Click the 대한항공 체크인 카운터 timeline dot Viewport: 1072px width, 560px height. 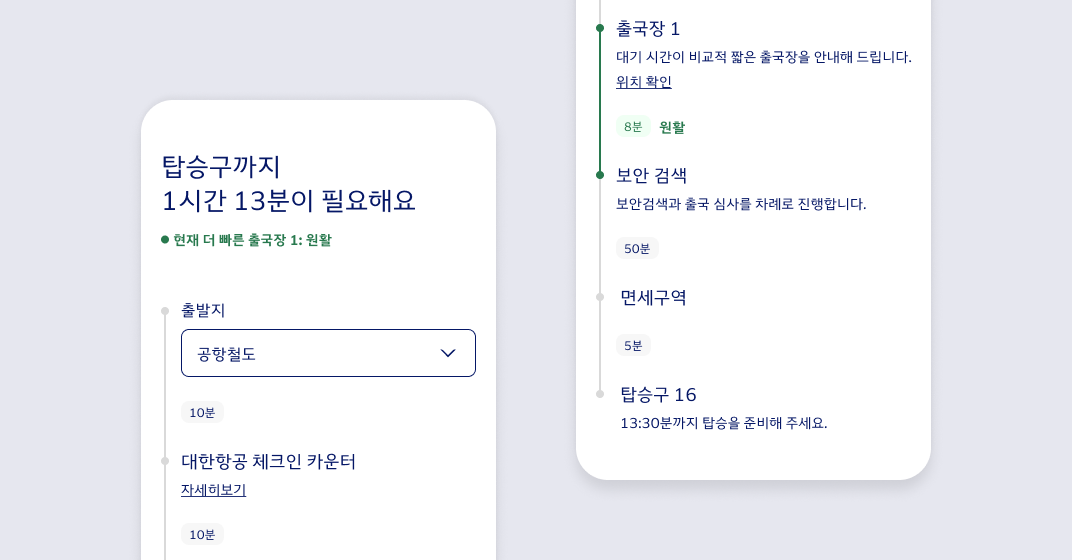pyautogui.click(x=165, y=461)
